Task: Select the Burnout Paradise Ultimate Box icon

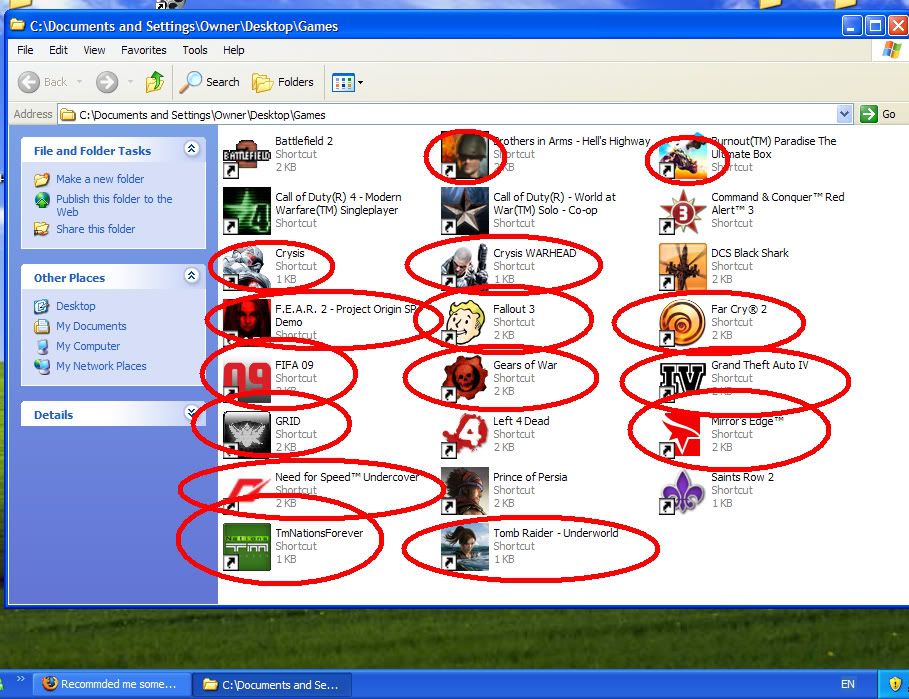Action: (683, 155)
